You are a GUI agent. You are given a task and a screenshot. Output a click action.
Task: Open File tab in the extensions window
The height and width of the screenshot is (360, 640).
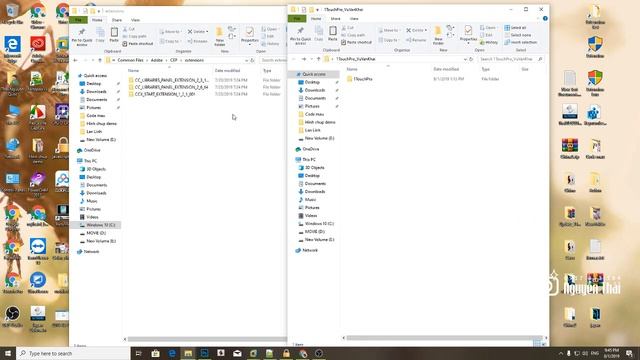click(x=78, y=20)
